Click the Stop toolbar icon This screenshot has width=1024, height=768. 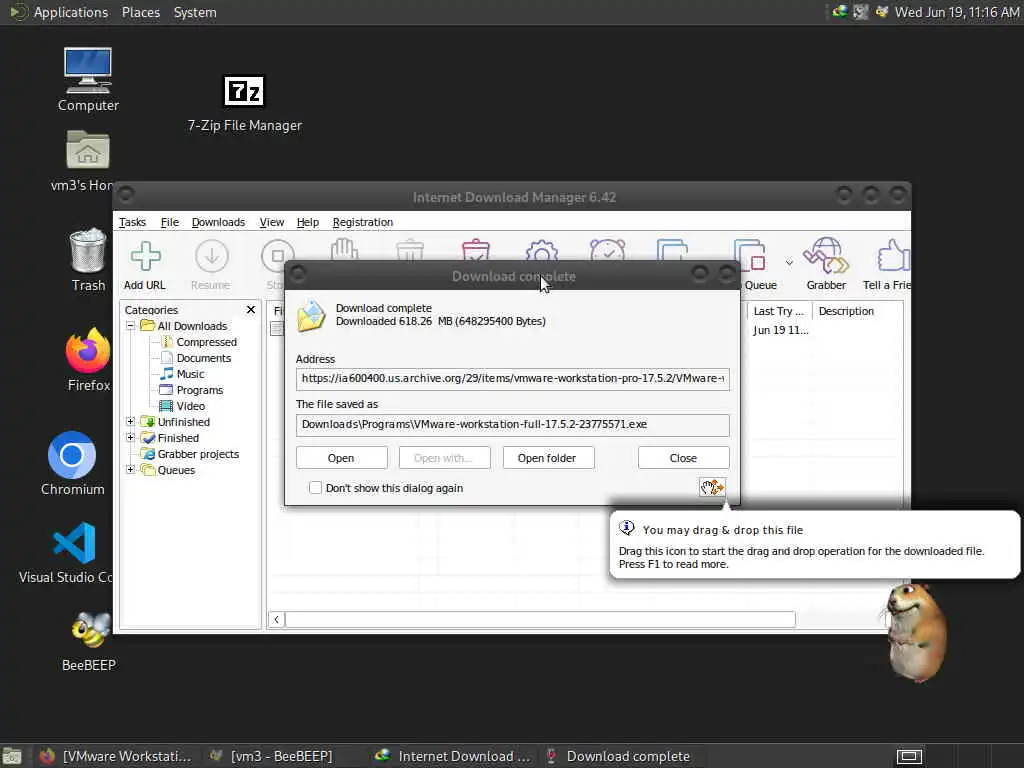point(278,256)
